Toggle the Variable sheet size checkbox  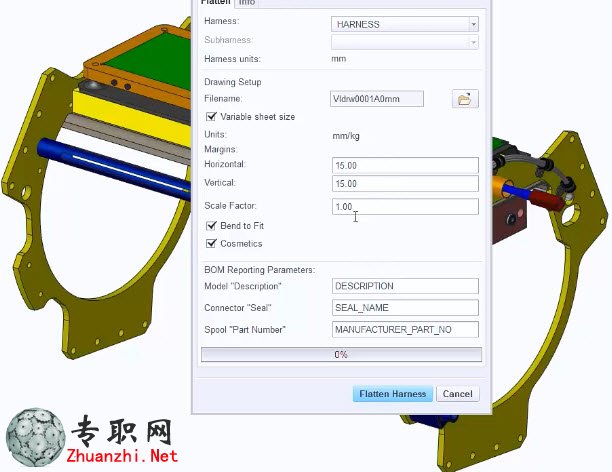point(211,116)
